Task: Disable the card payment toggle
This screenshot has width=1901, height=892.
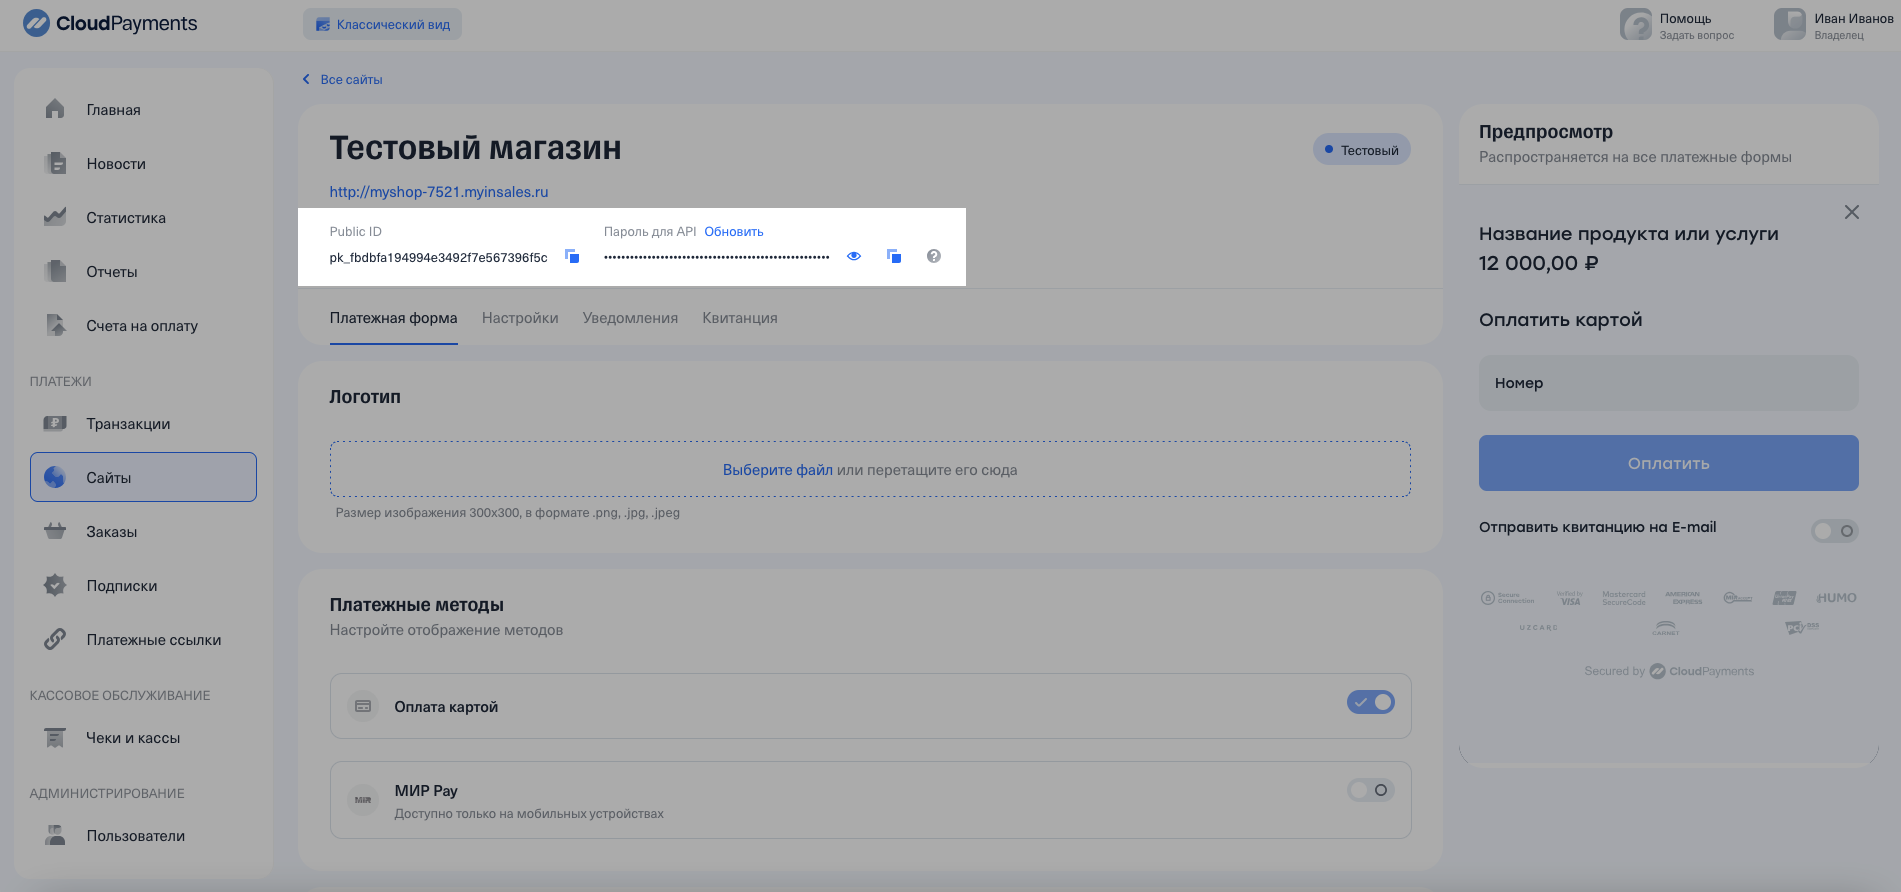Action: [x=1370, y=702]
